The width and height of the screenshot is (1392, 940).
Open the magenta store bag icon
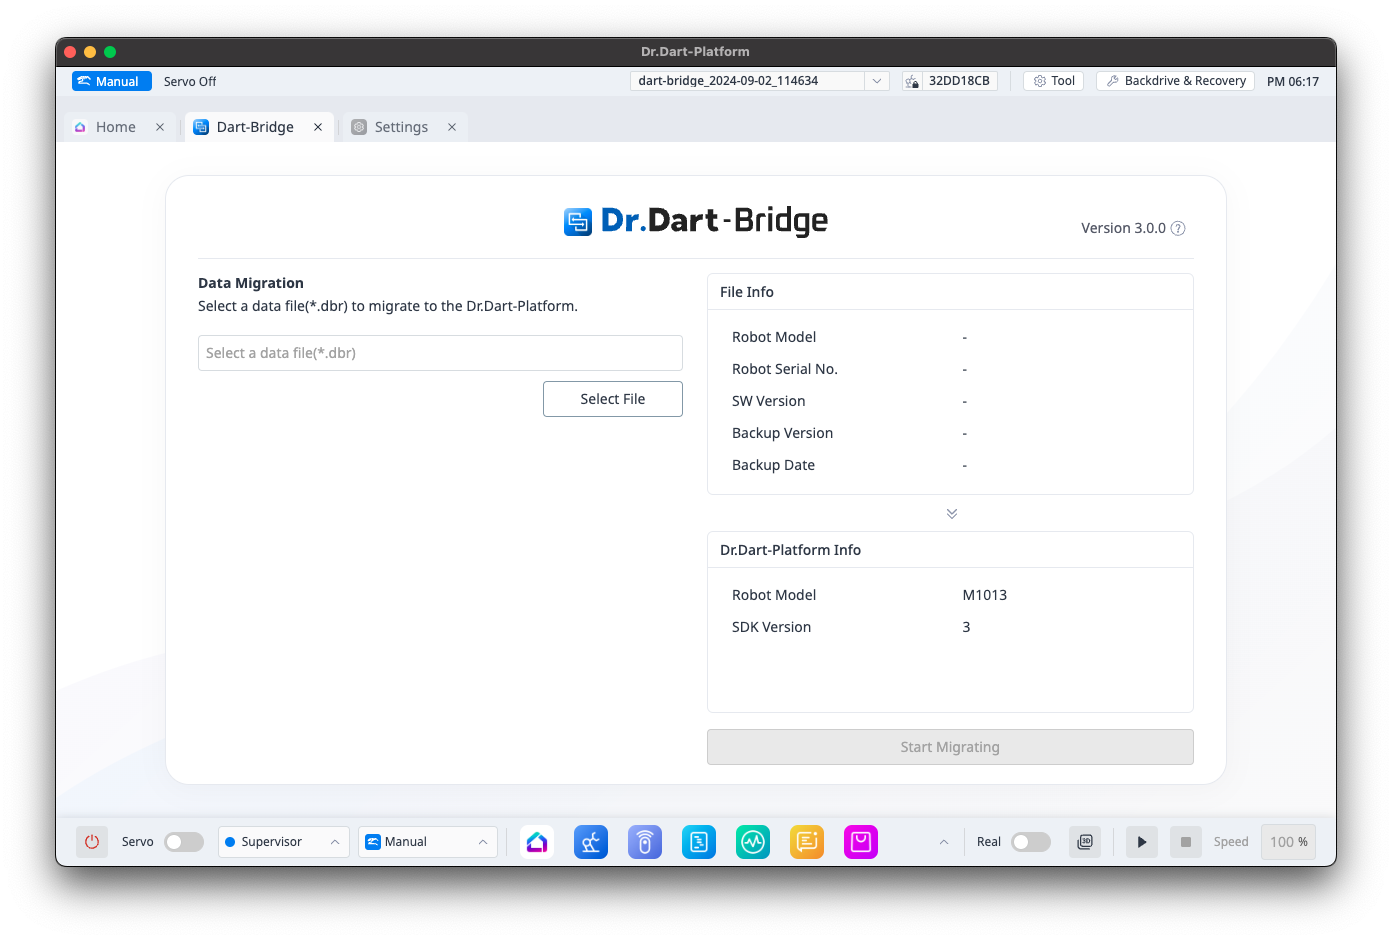click(x=861, y=842)
